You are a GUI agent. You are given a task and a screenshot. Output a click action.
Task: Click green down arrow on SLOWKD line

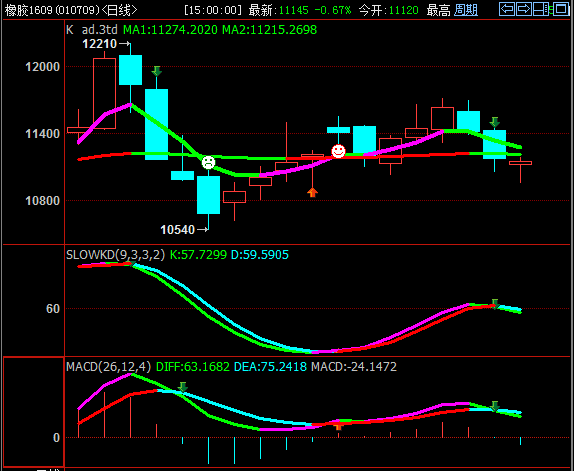[495, 304]
